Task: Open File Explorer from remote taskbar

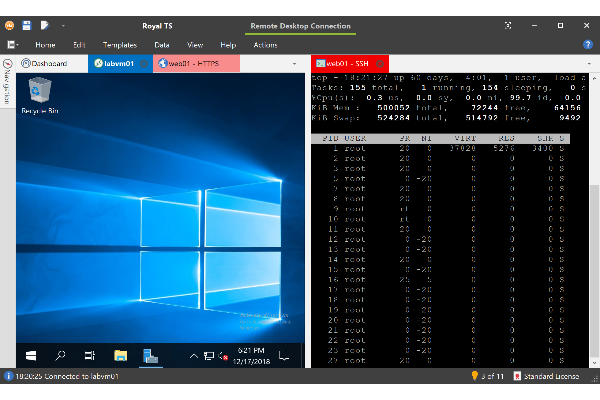Action: pyautogui.click(x=120, y=355)
